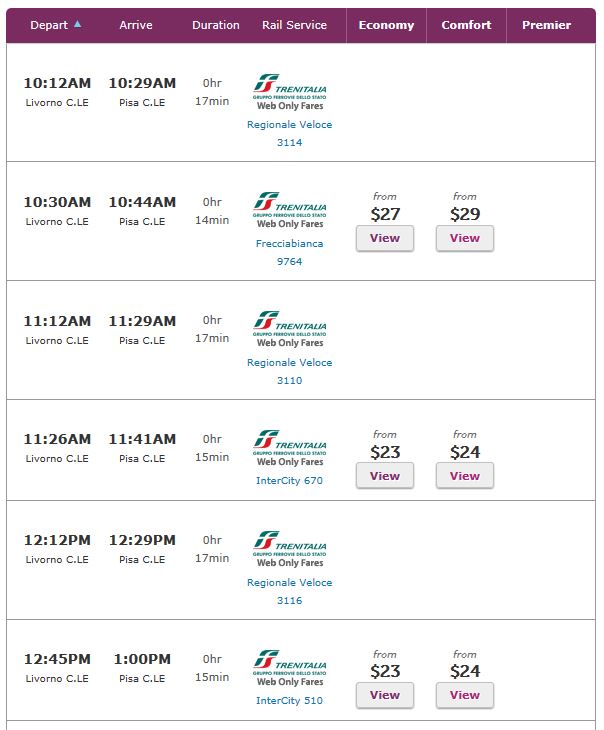The height and width of the screenshot is (730, 604).
Task: Click the Trenitalia logo for InterCity 670
Action: pos(289,448)
